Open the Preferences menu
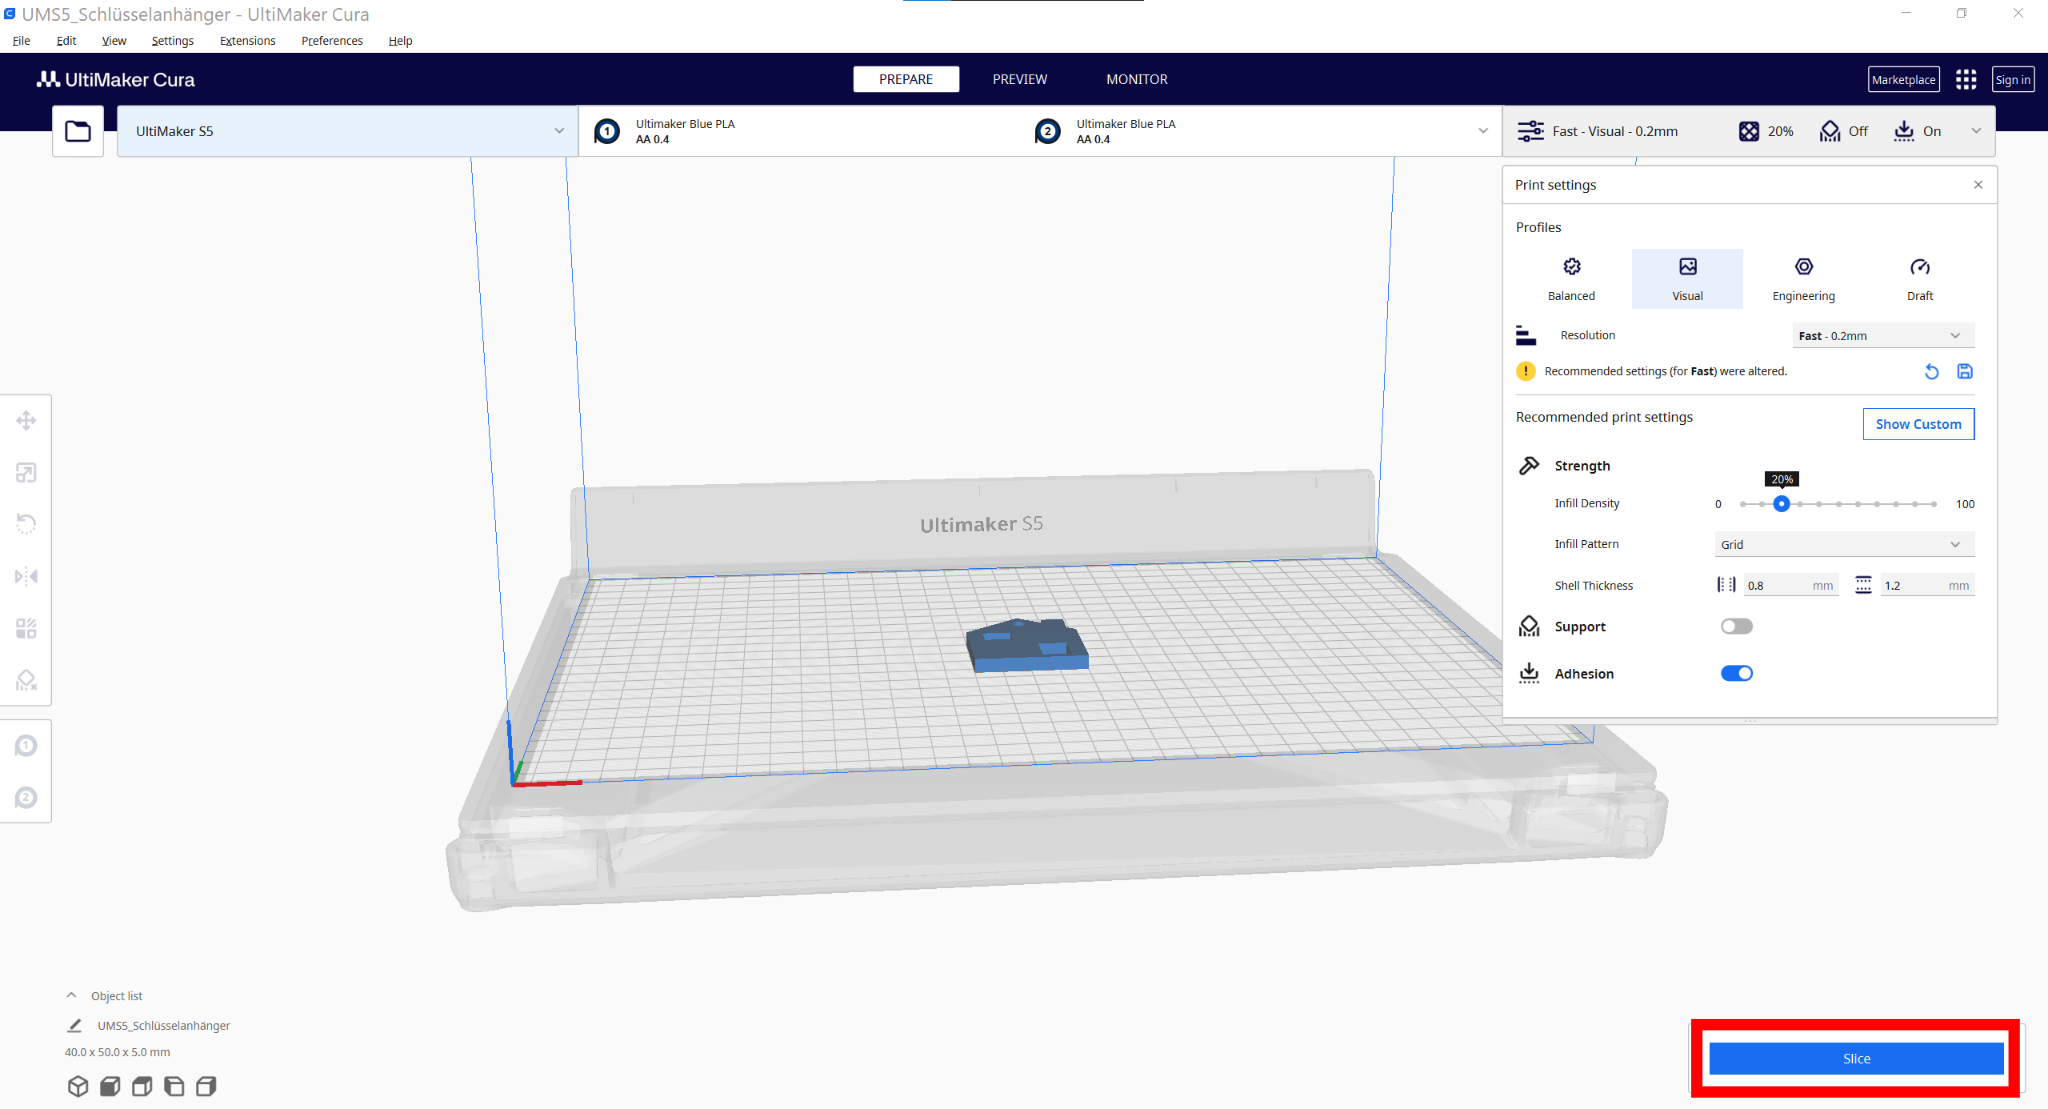This screenshot has width=2048, height=1109. 332,41
